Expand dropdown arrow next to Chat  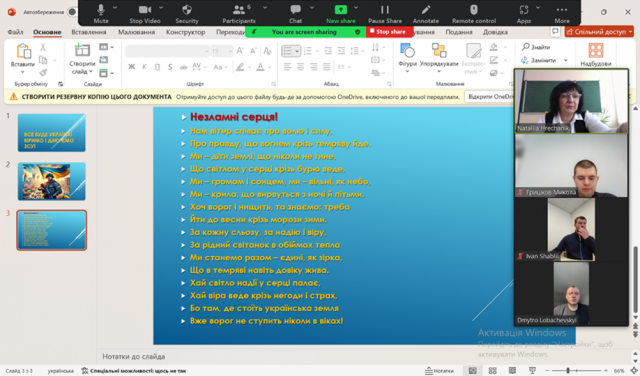point(312,8)
